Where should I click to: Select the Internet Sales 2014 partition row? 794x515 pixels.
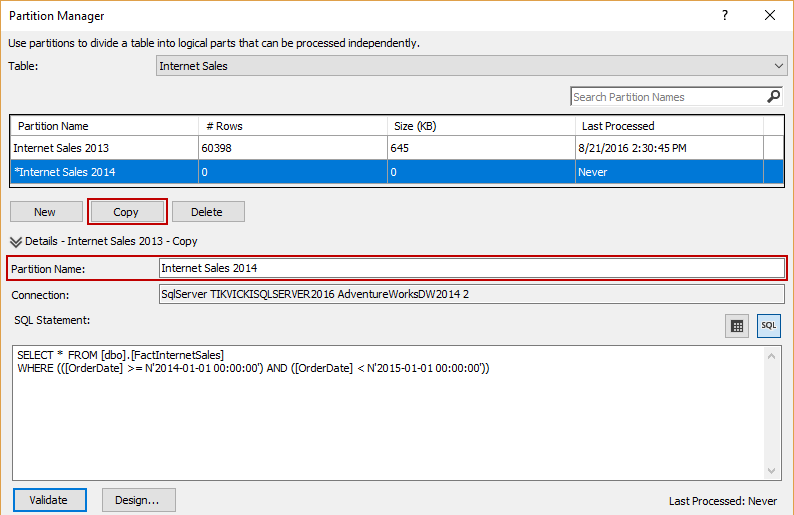[100, 172]
